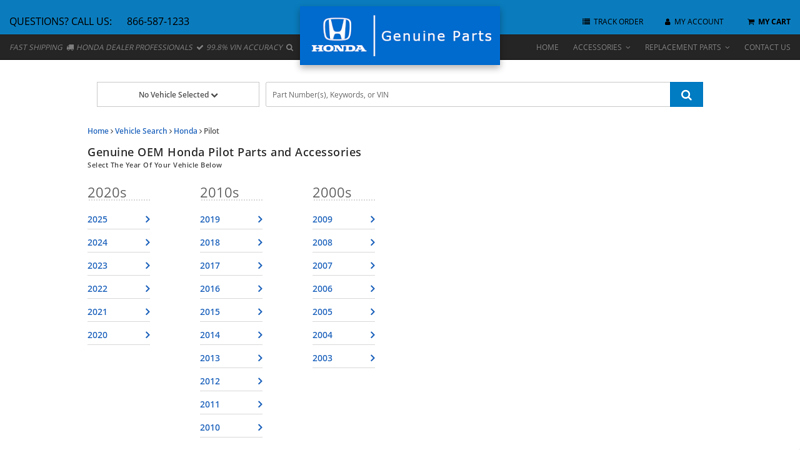Click the arrow next to 2023
Screen dimensions: 800x450
click(x=147, y=265)
